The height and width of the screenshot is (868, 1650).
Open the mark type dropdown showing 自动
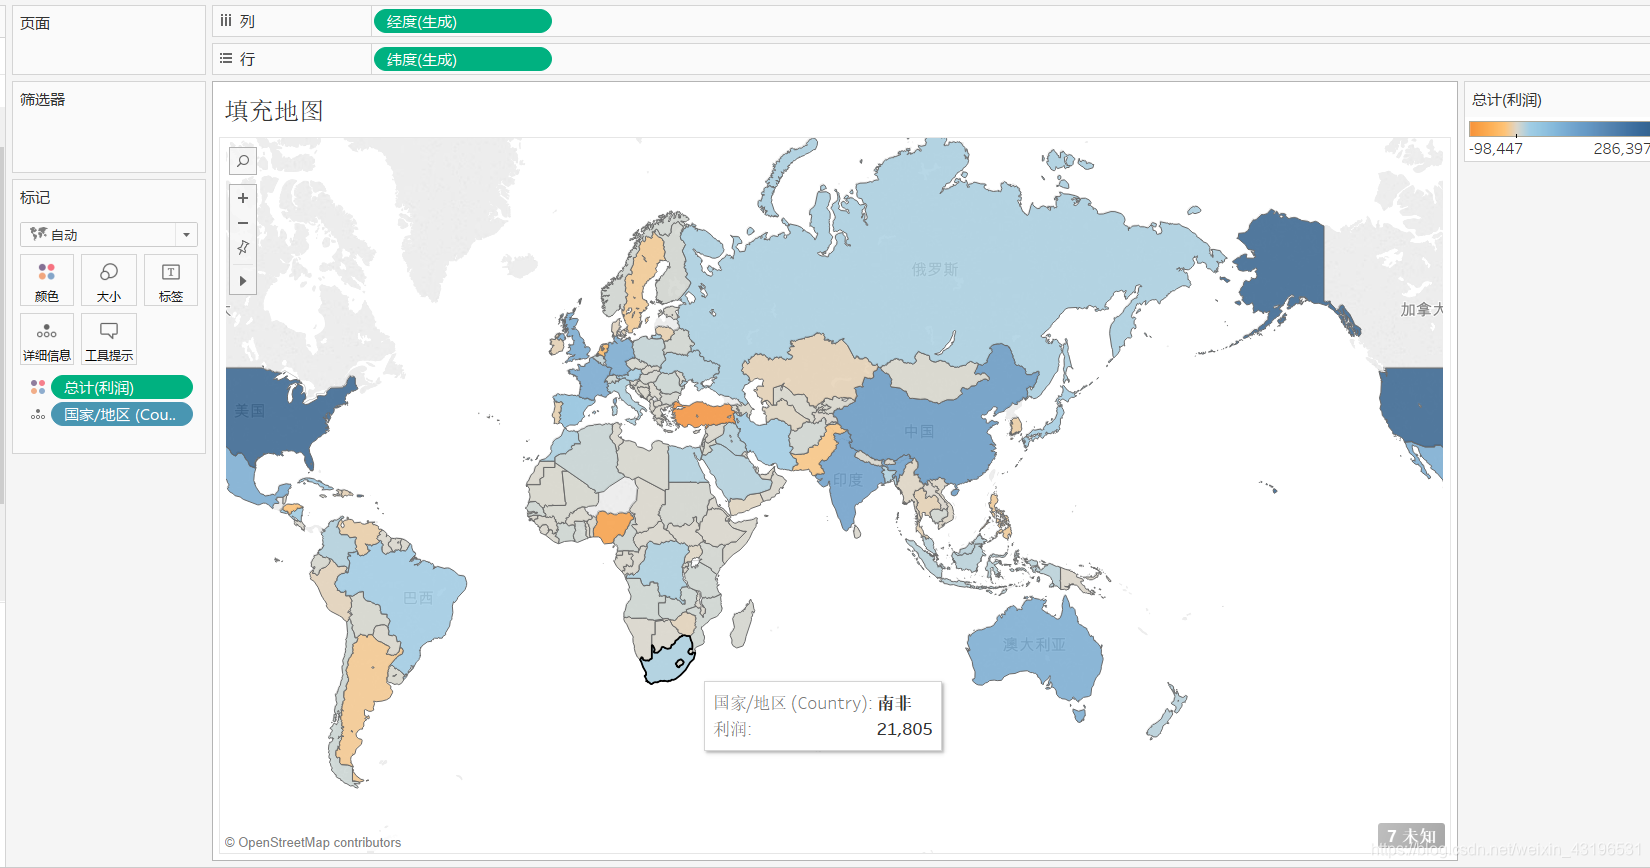pos(109,234)
